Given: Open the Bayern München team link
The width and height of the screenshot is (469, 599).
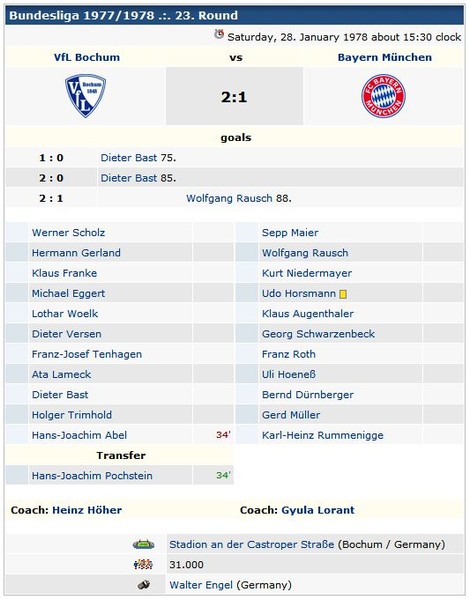Looking at the screenshot, I should click(x=385, y=57).
